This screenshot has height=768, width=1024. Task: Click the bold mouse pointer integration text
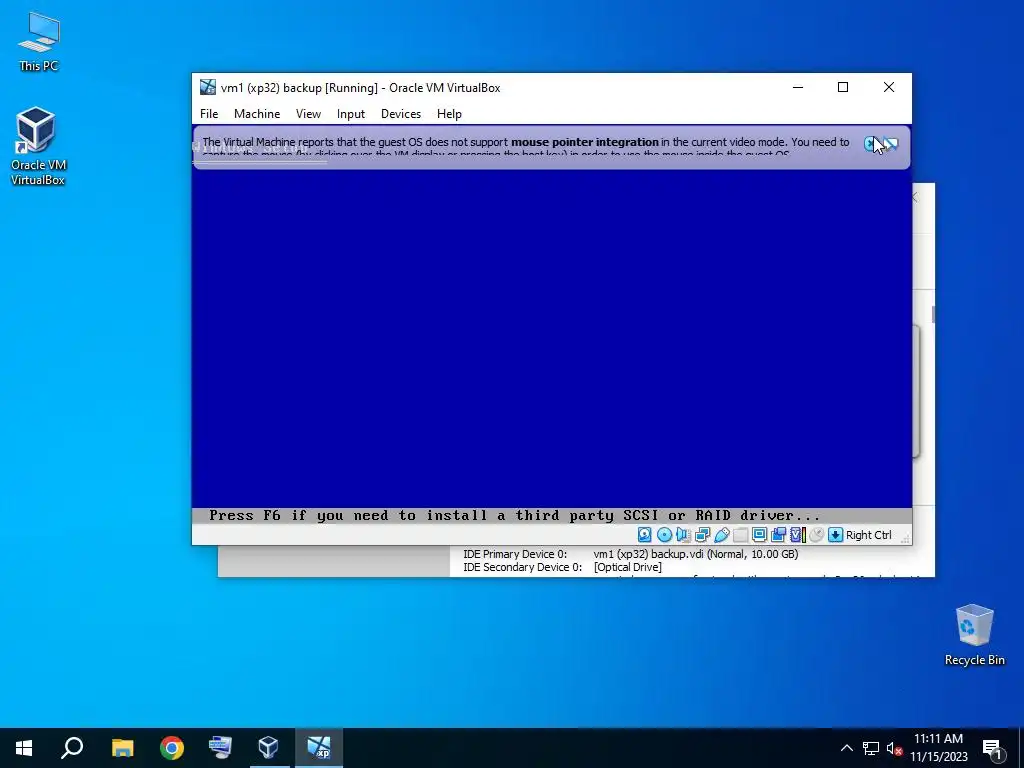[x=584, y=142]
